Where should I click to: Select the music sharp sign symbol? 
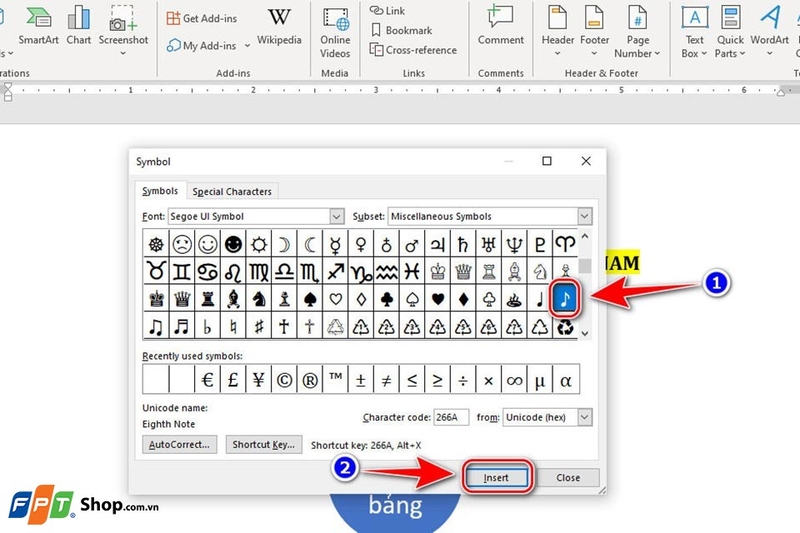pyautogui.click(x=259, y=326)
